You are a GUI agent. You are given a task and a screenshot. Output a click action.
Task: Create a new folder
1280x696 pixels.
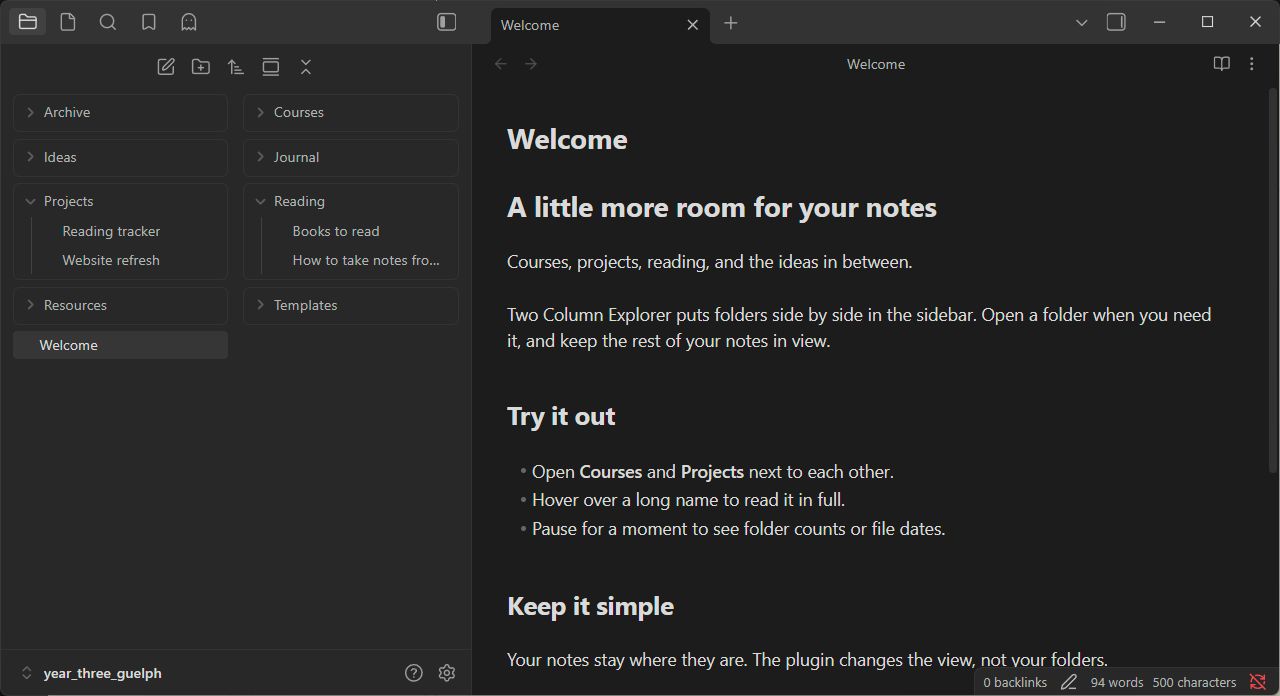(x=201, y=67)
